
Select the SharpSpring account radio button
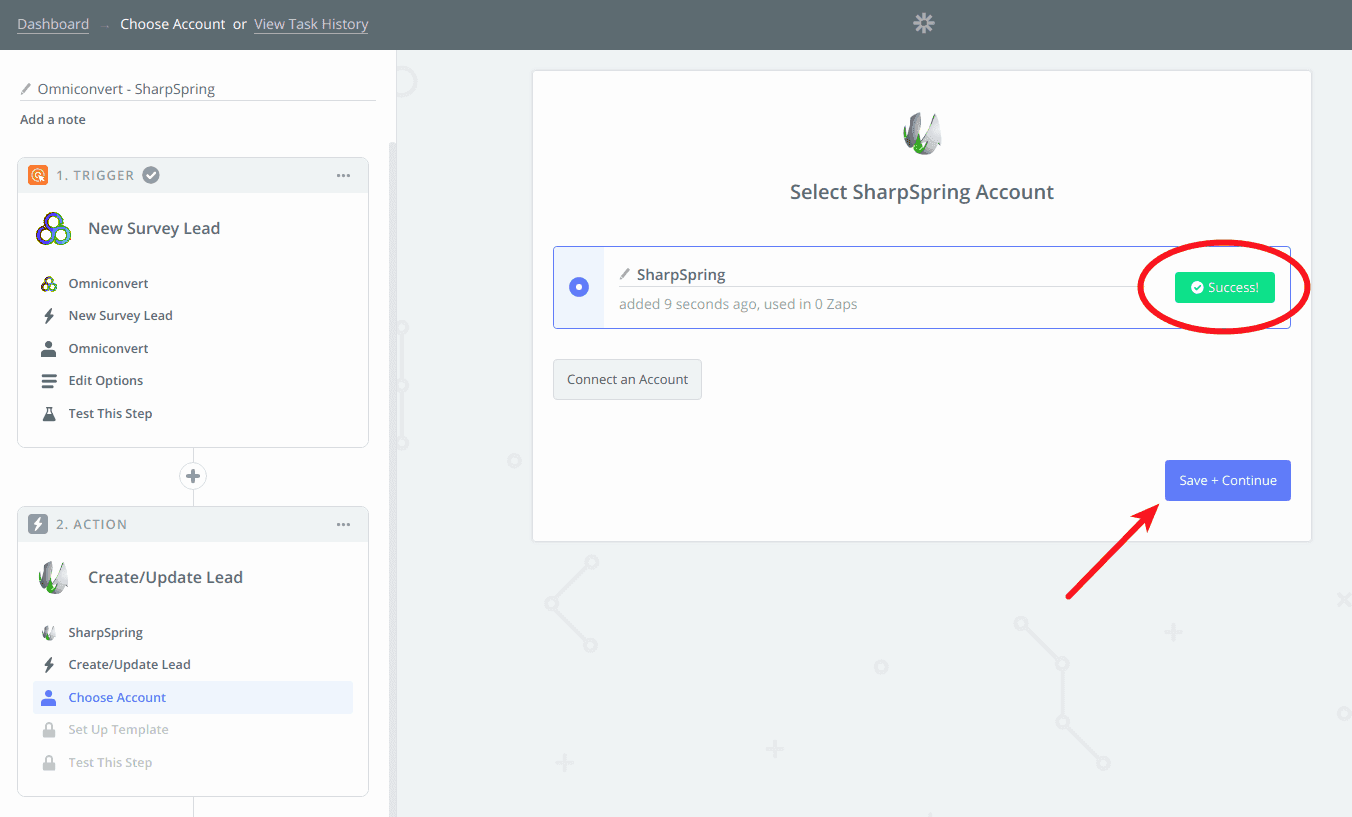click(x=578, y=286)
